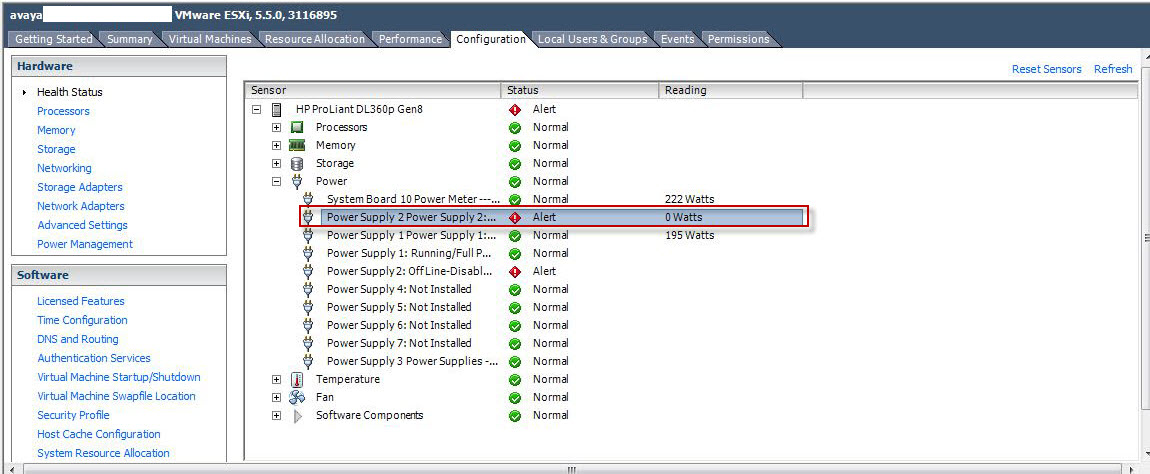Click the plug icon beside Power Supply 4: Not Installed

coord(308,289)
